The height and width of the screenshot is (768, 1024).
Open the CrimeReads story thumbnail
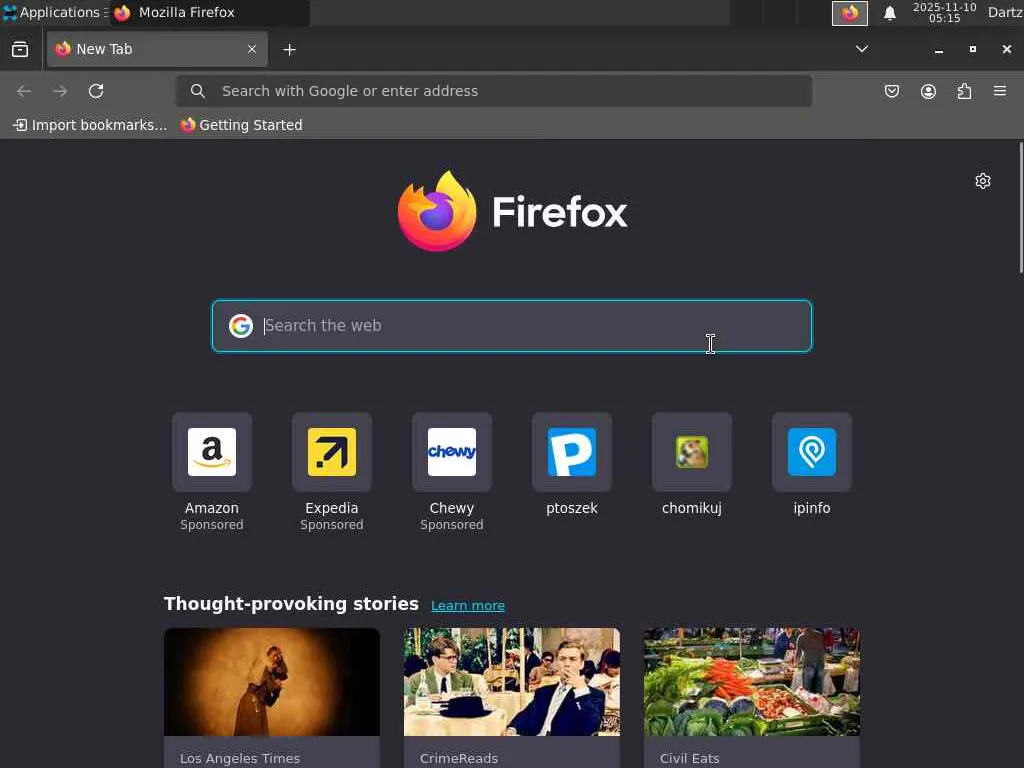tap(512, 682)
